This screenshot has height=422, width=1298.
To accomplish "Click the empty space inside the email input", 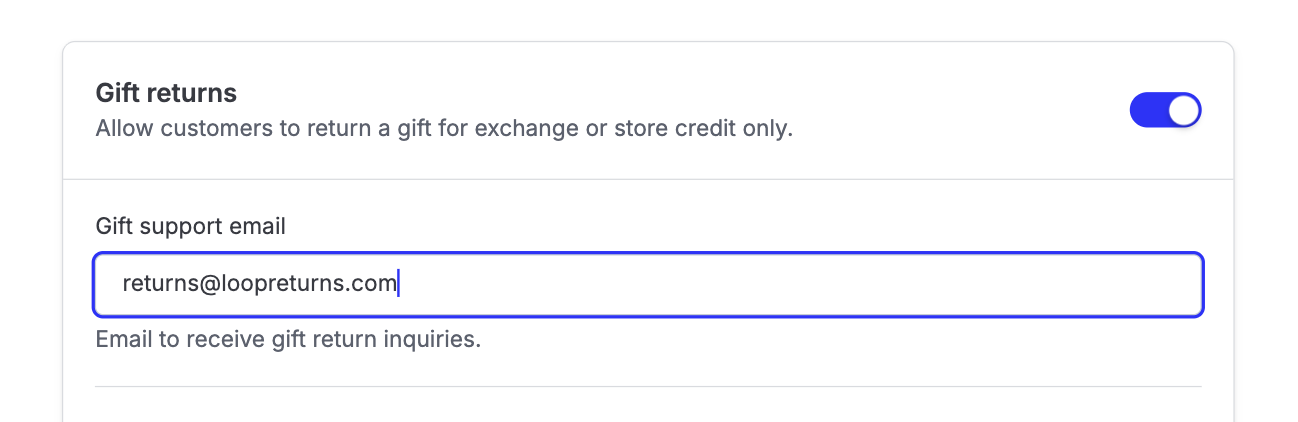I will 800,284.
